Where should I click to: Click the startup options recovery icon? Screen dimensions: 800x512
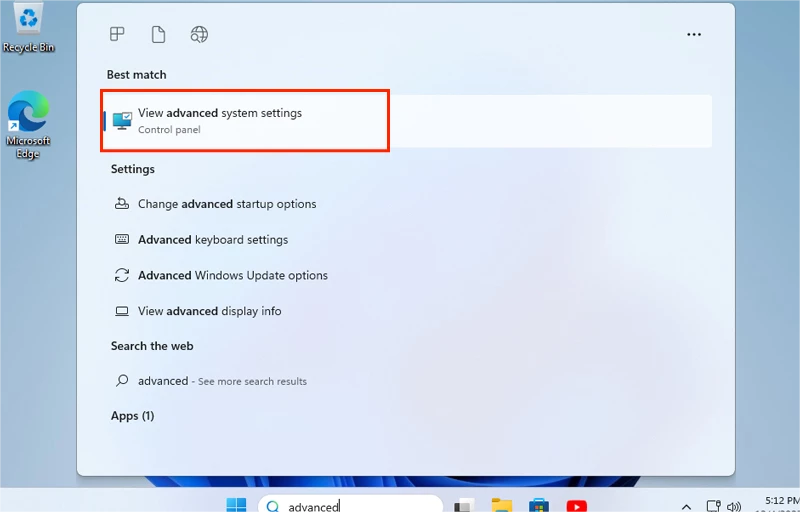coord(121,203)
